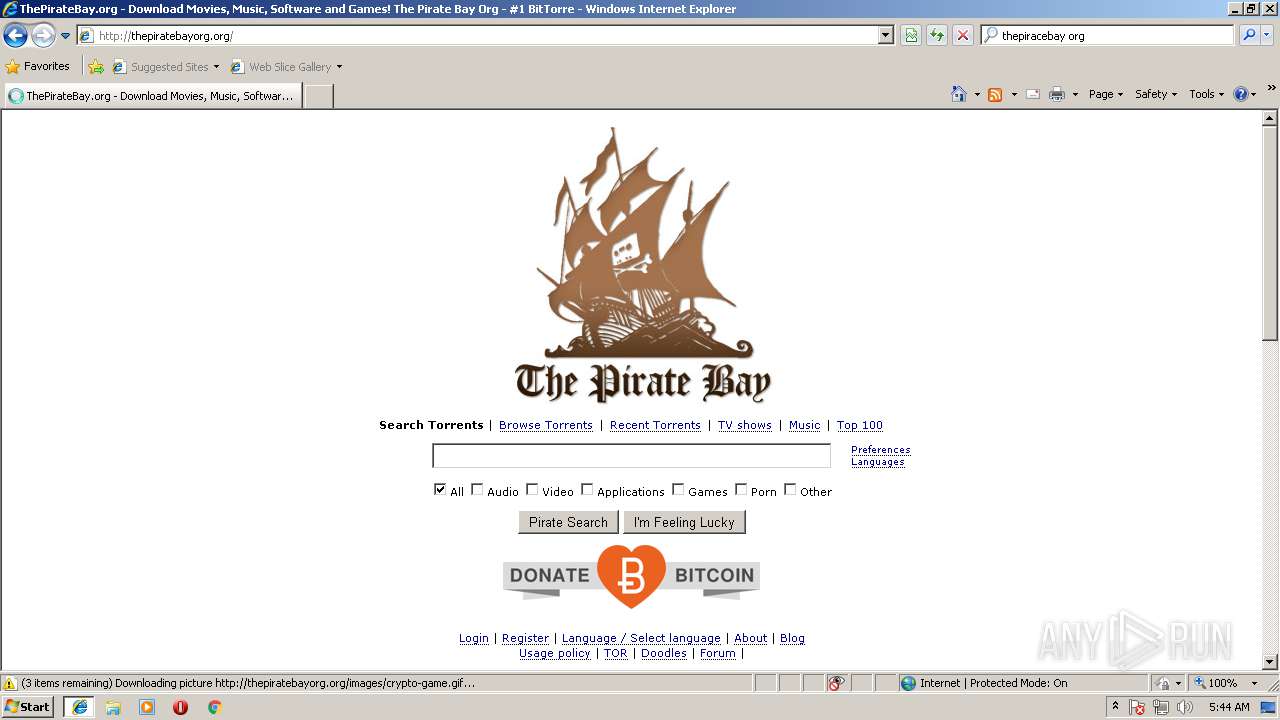Viewport: 1280px width, 720px height.
Task: Click the RSS feeds icon
Action: click(995, 94)
